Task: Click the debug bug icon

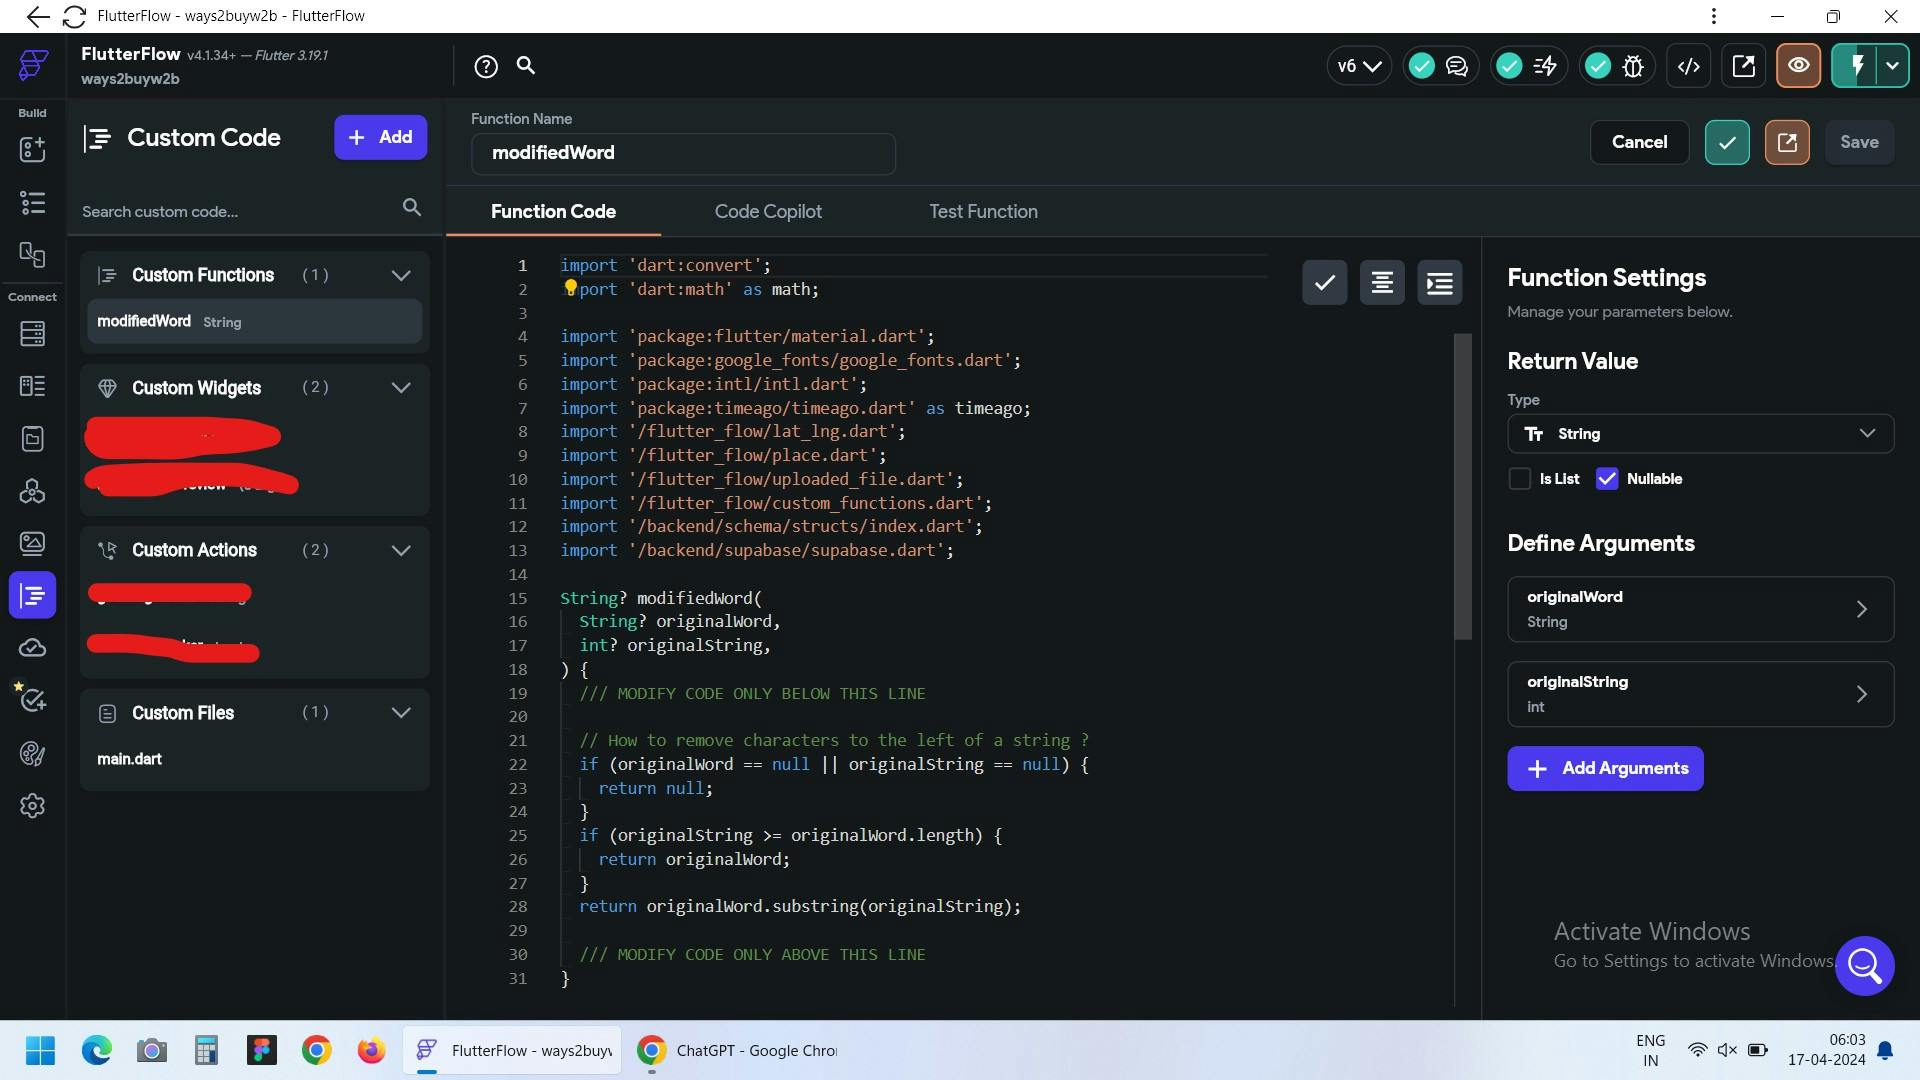Action: [x=1633, y=66]
